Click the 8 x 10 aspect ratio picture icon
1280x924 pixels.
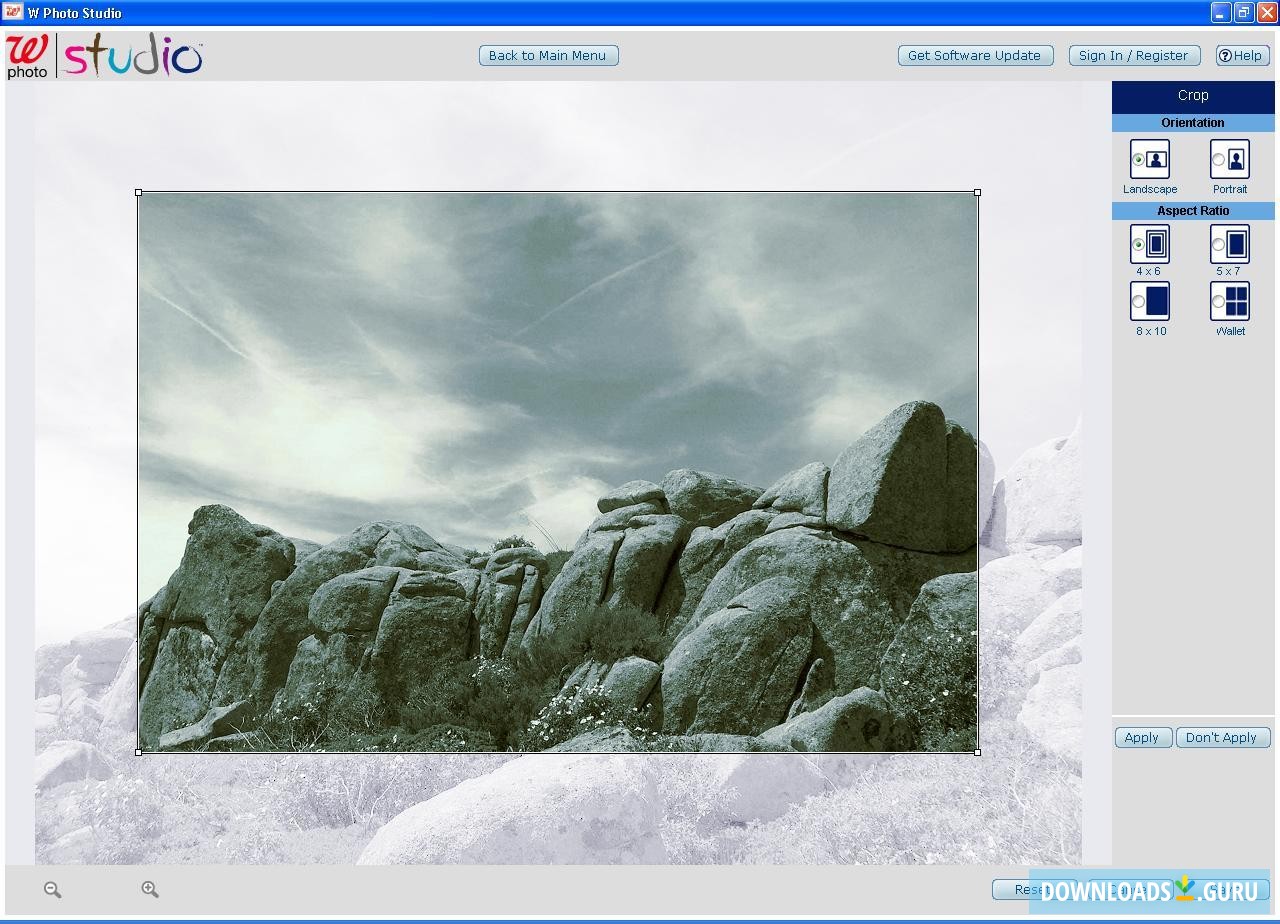tap(1157, 301)
